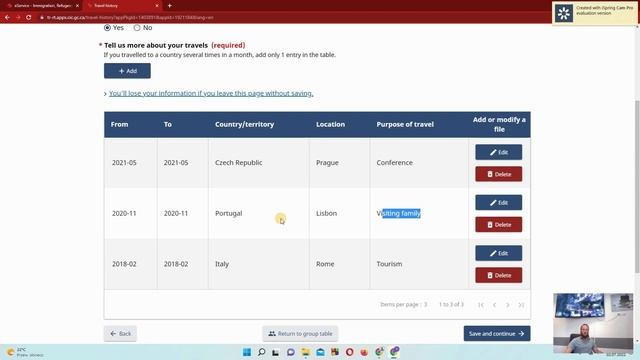Click the Conference purpose cell
This screenshot has width=640, height=360.
click(x=419, y=162)
